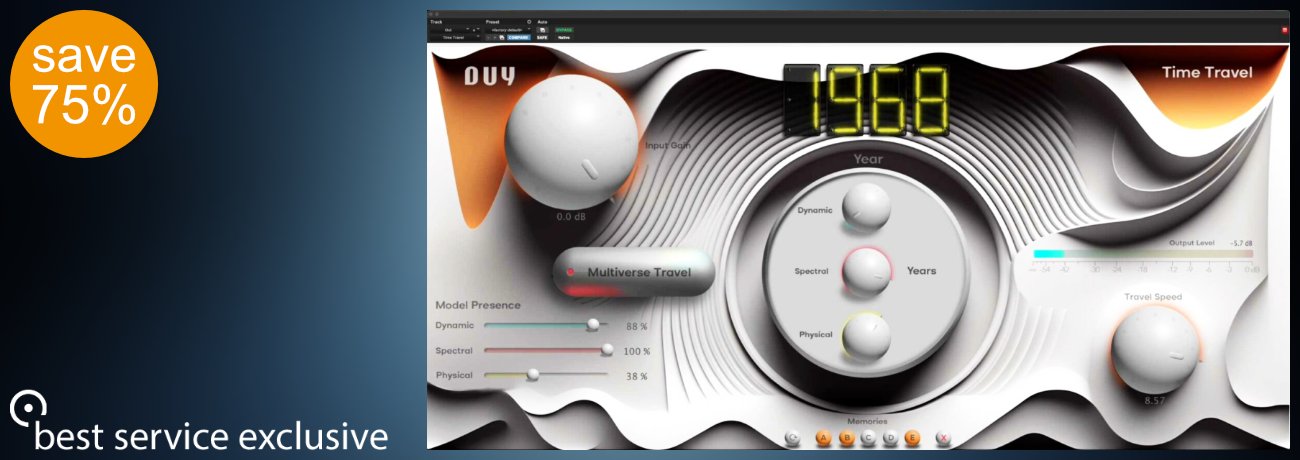Click the Travel Speed knob
1300x460 pixels.
coord(1154,349)
